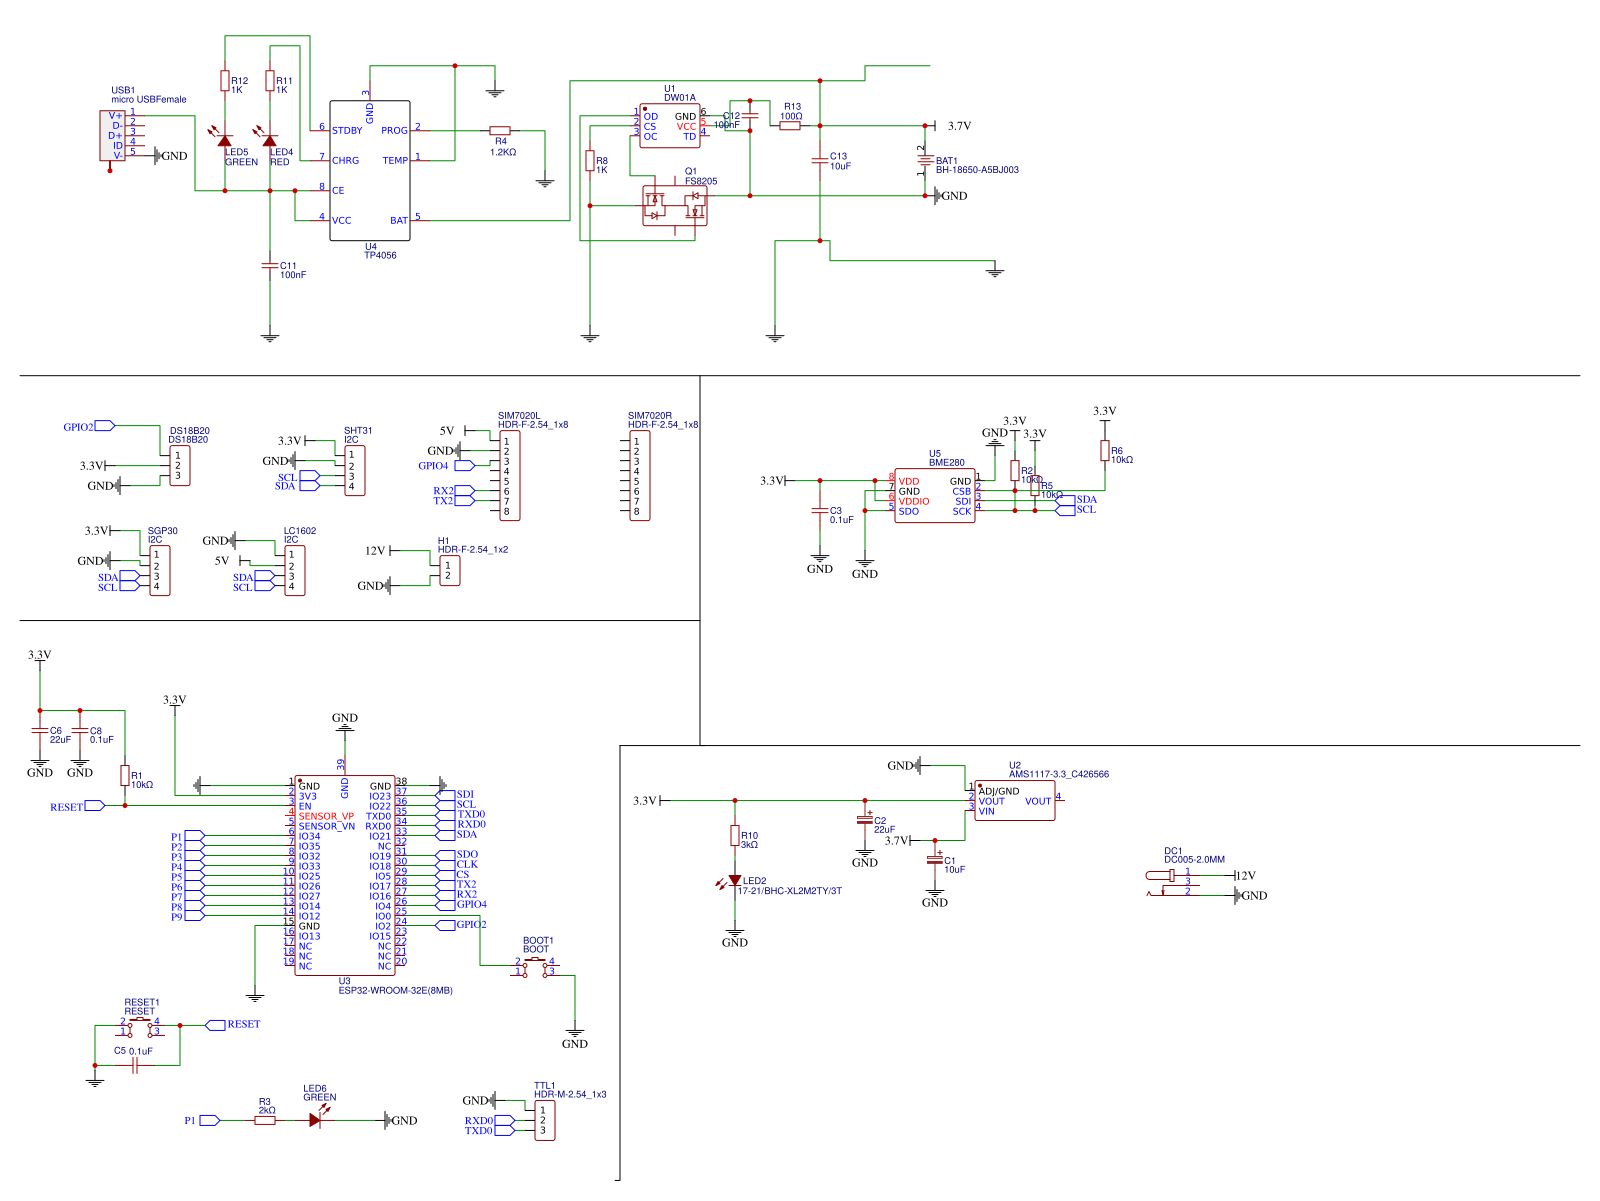1600x1201 pixels.
Task: Select the SHT31 I2C header
Action: (354, 470)
